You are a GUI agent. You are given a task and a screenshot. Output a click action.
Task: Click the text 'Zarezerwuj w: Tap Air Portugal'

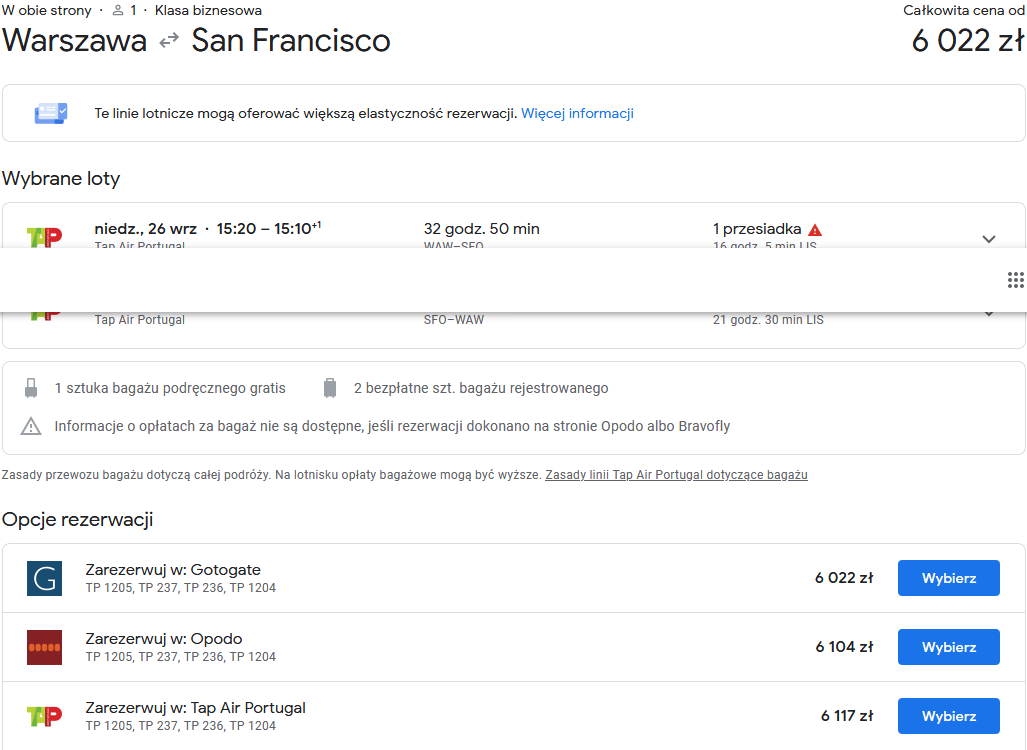pos(195,708)
